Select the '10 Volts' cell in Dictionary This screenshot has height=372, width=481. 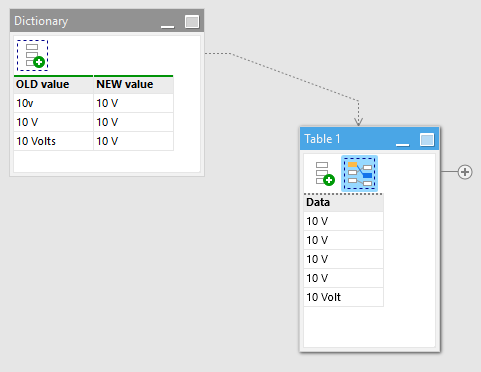click(53, 141)
